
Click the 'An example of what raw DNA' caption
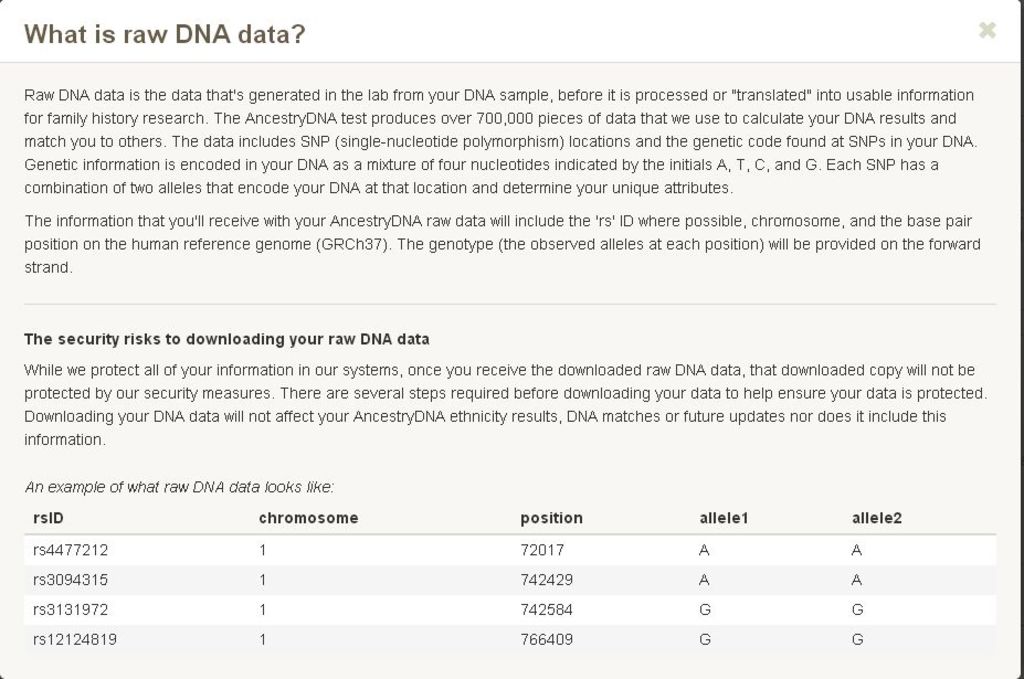tap(179, 487)
